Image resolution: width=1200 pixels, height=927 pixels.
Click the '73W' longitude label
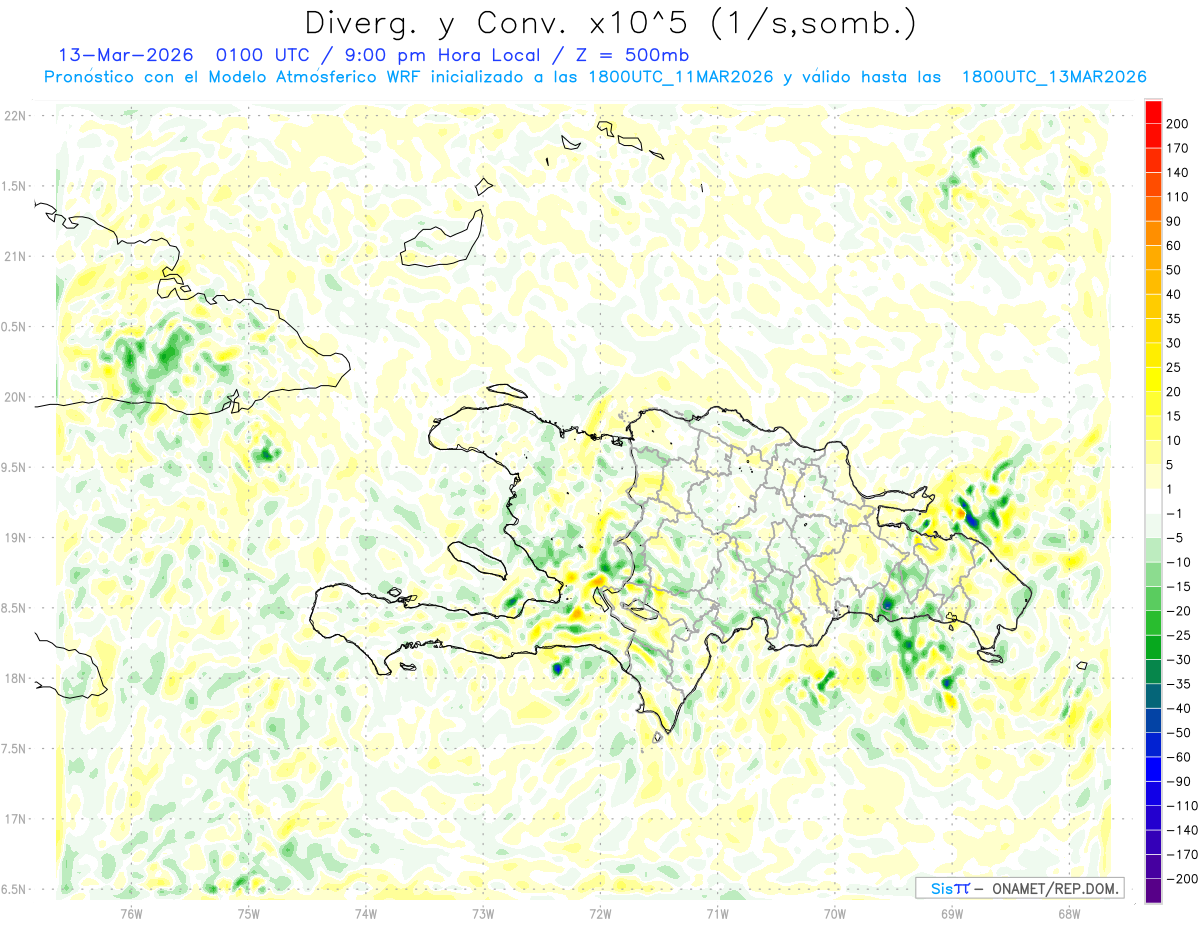pos(483,915)
